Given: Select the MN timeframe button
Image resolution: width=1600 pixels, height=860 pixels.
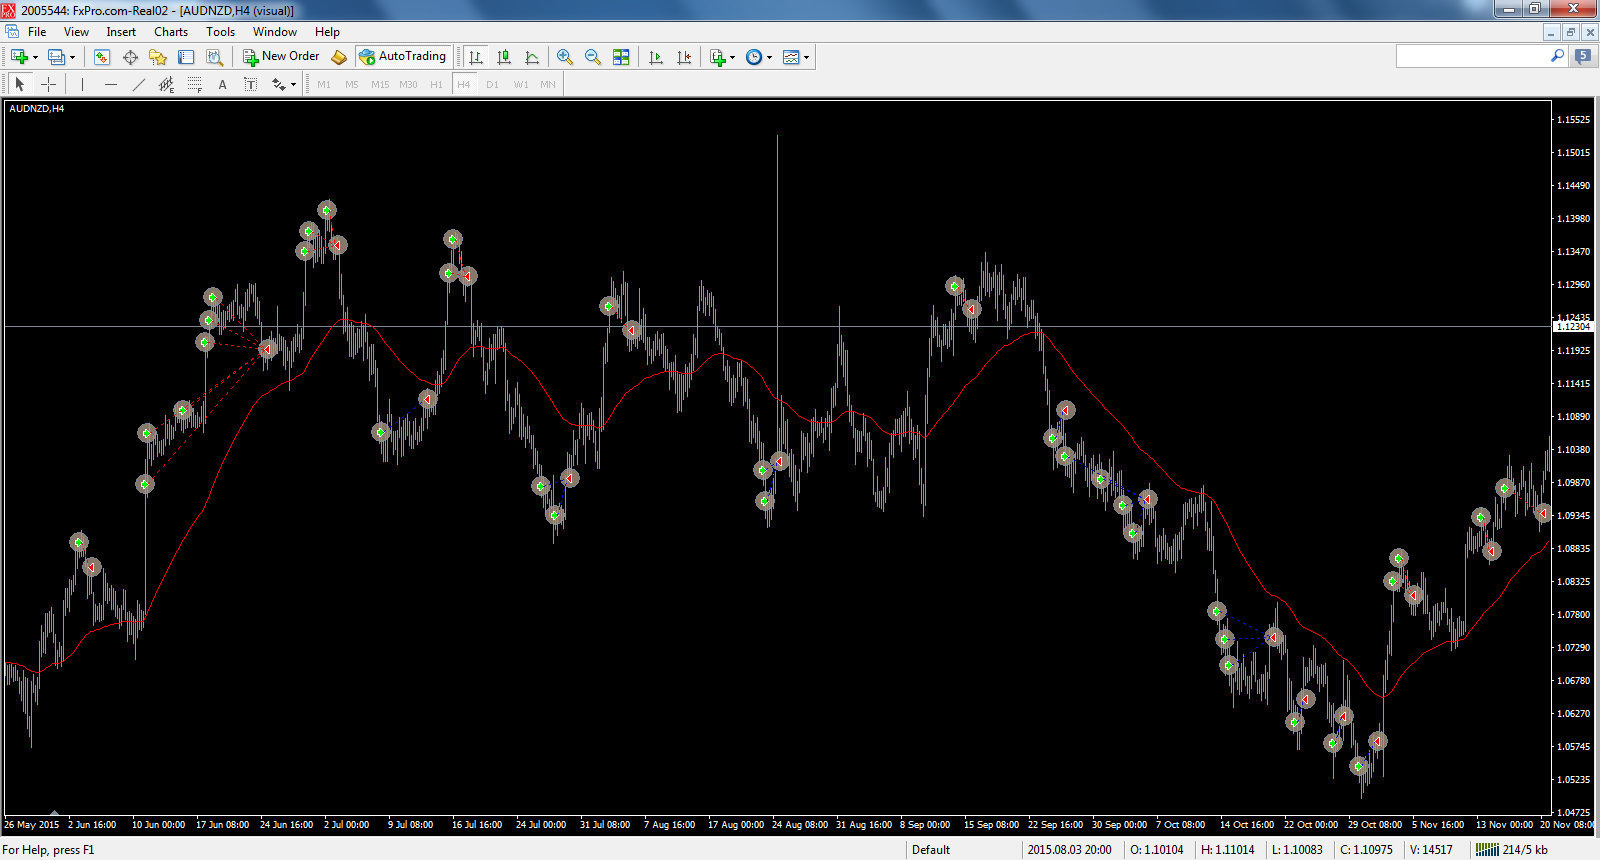Looking at the screenshot, I should click(548, 84).
